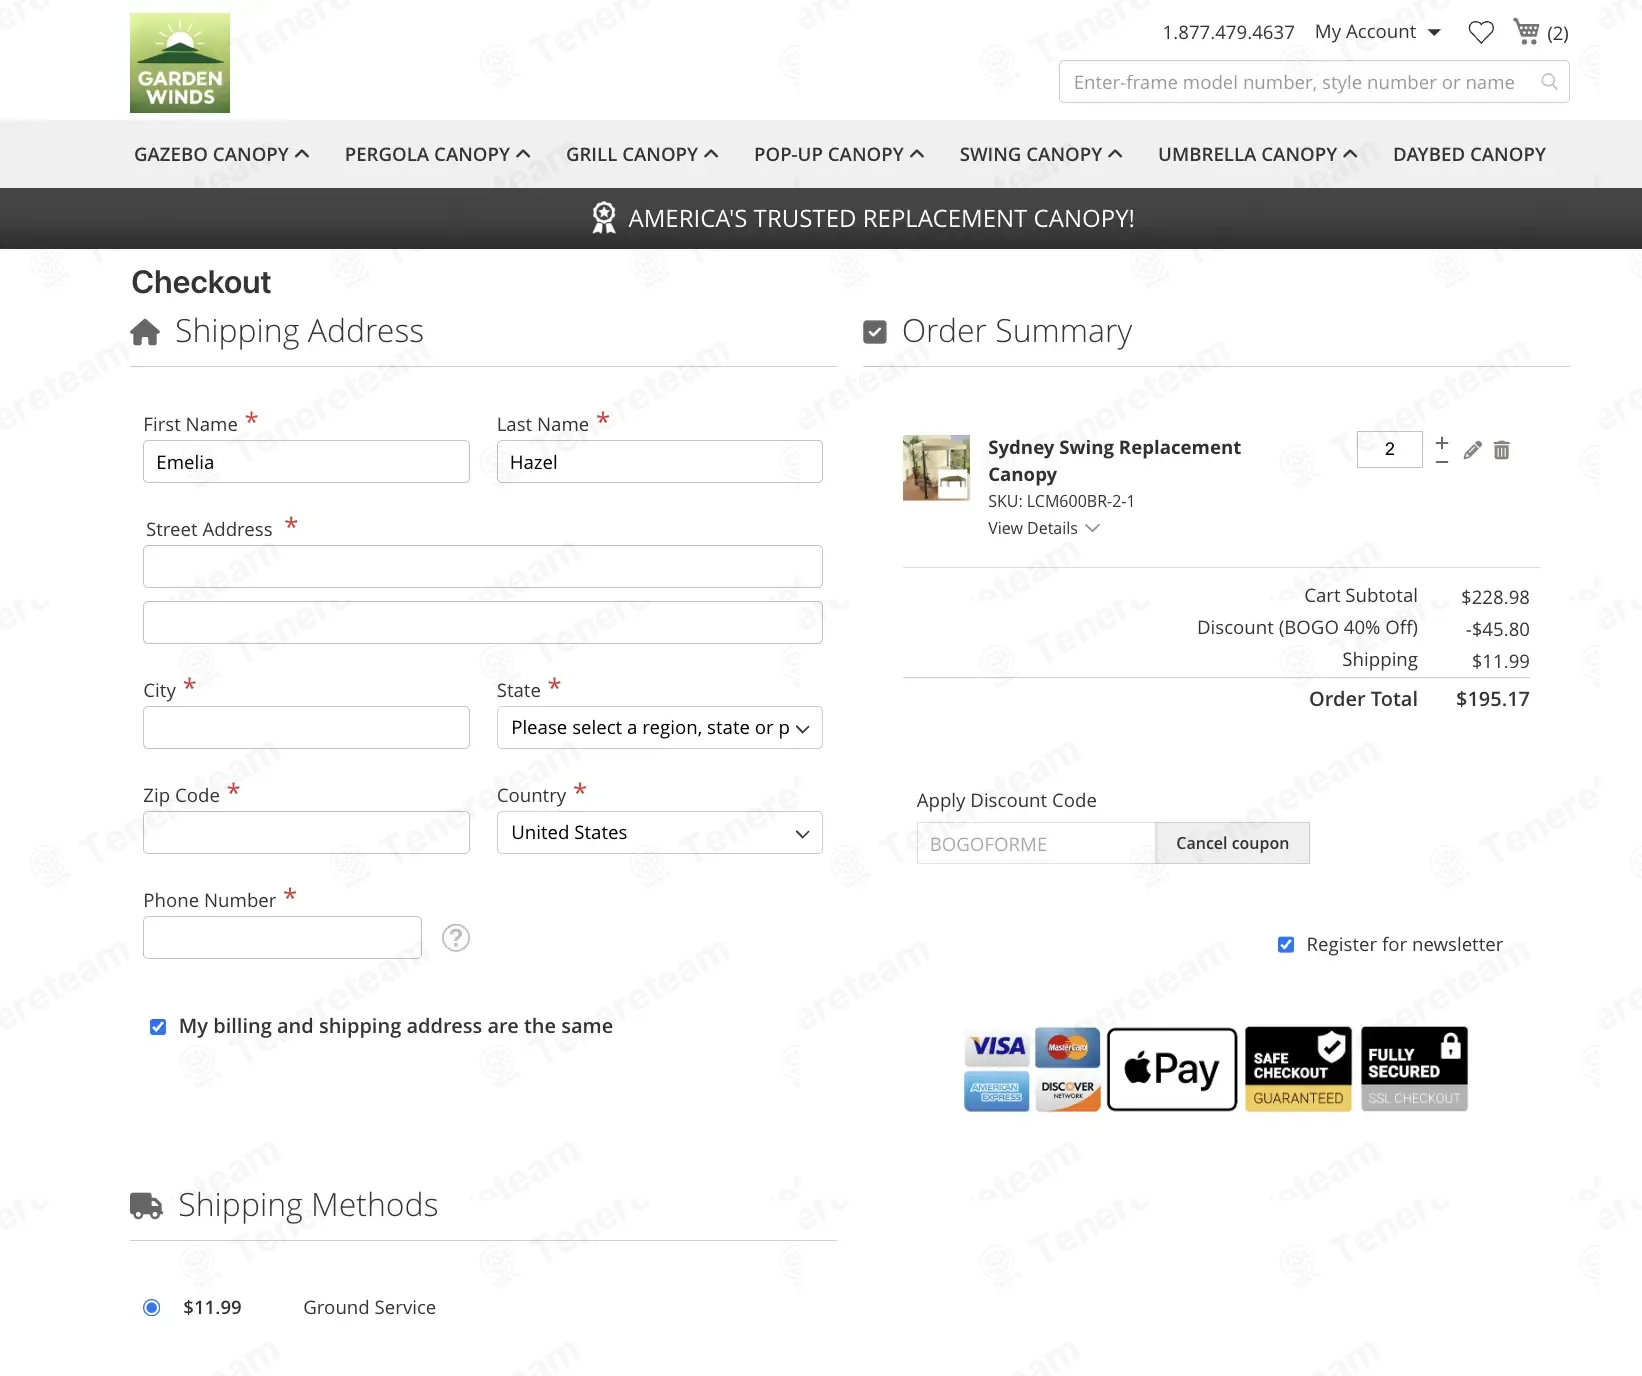The height and width of the screenshot is (1376, 1642).
Task: Toggle Register for newsletter checkbox
Action: click(1286, 945)
